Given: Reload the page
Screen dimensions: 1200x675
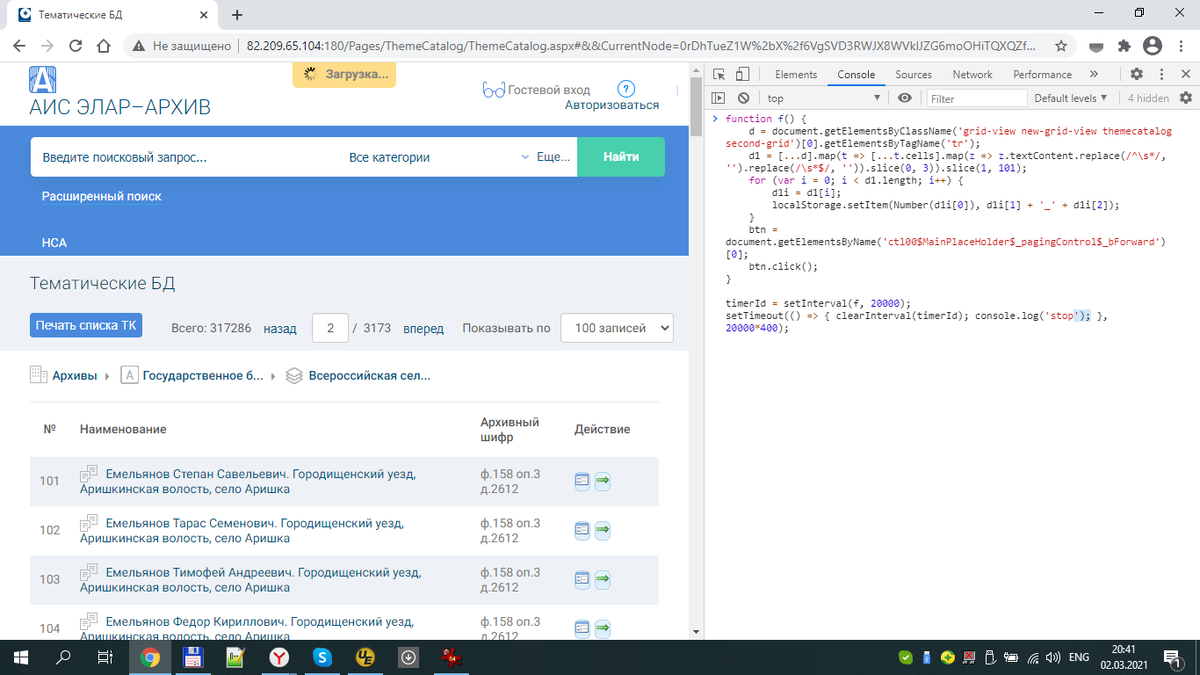Looking at the screenshot, I should pos(75,46).
